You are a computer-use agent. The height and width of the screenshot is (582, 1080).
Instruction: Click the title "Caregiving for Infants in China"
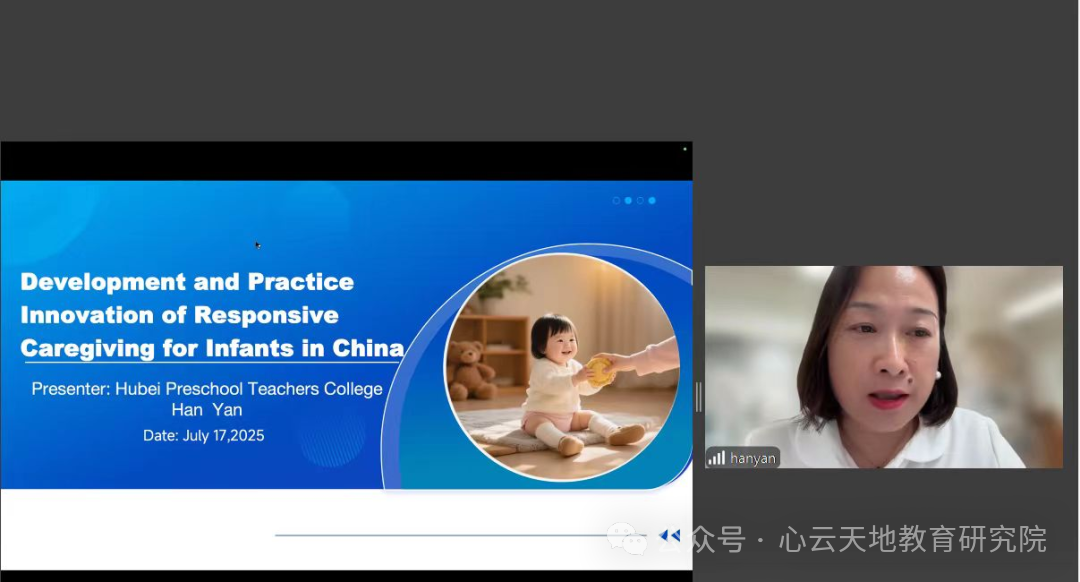[211, 348]
